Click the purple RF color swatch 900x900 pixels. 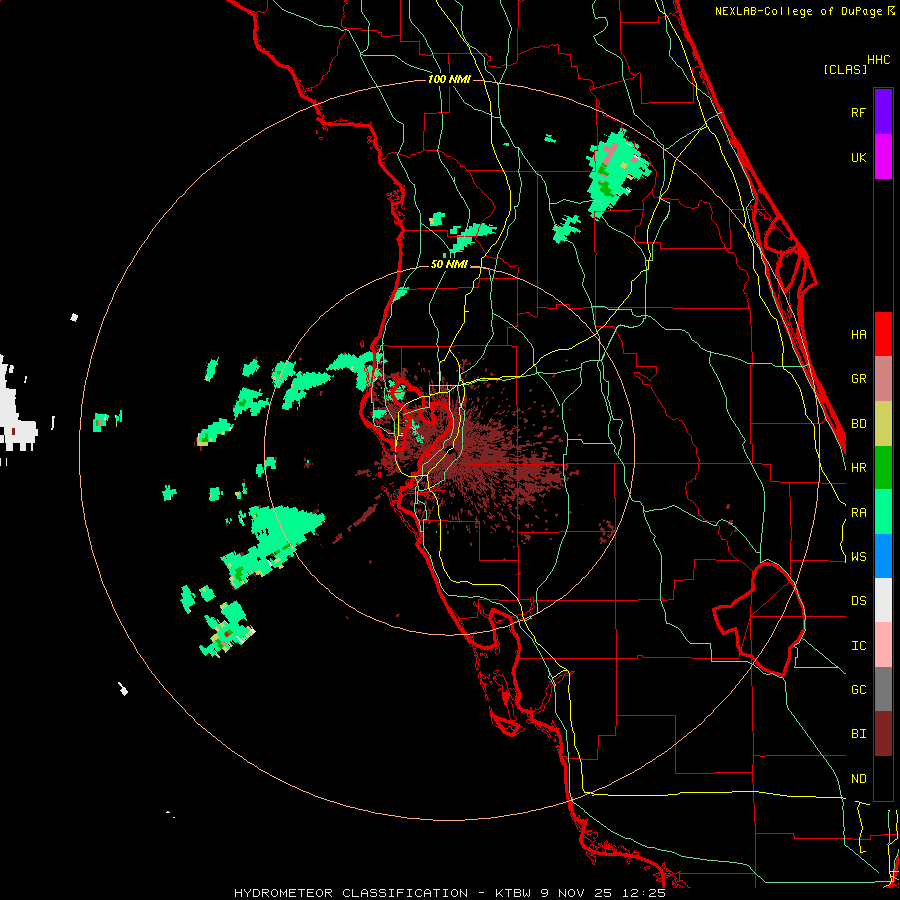coord(883,112)
